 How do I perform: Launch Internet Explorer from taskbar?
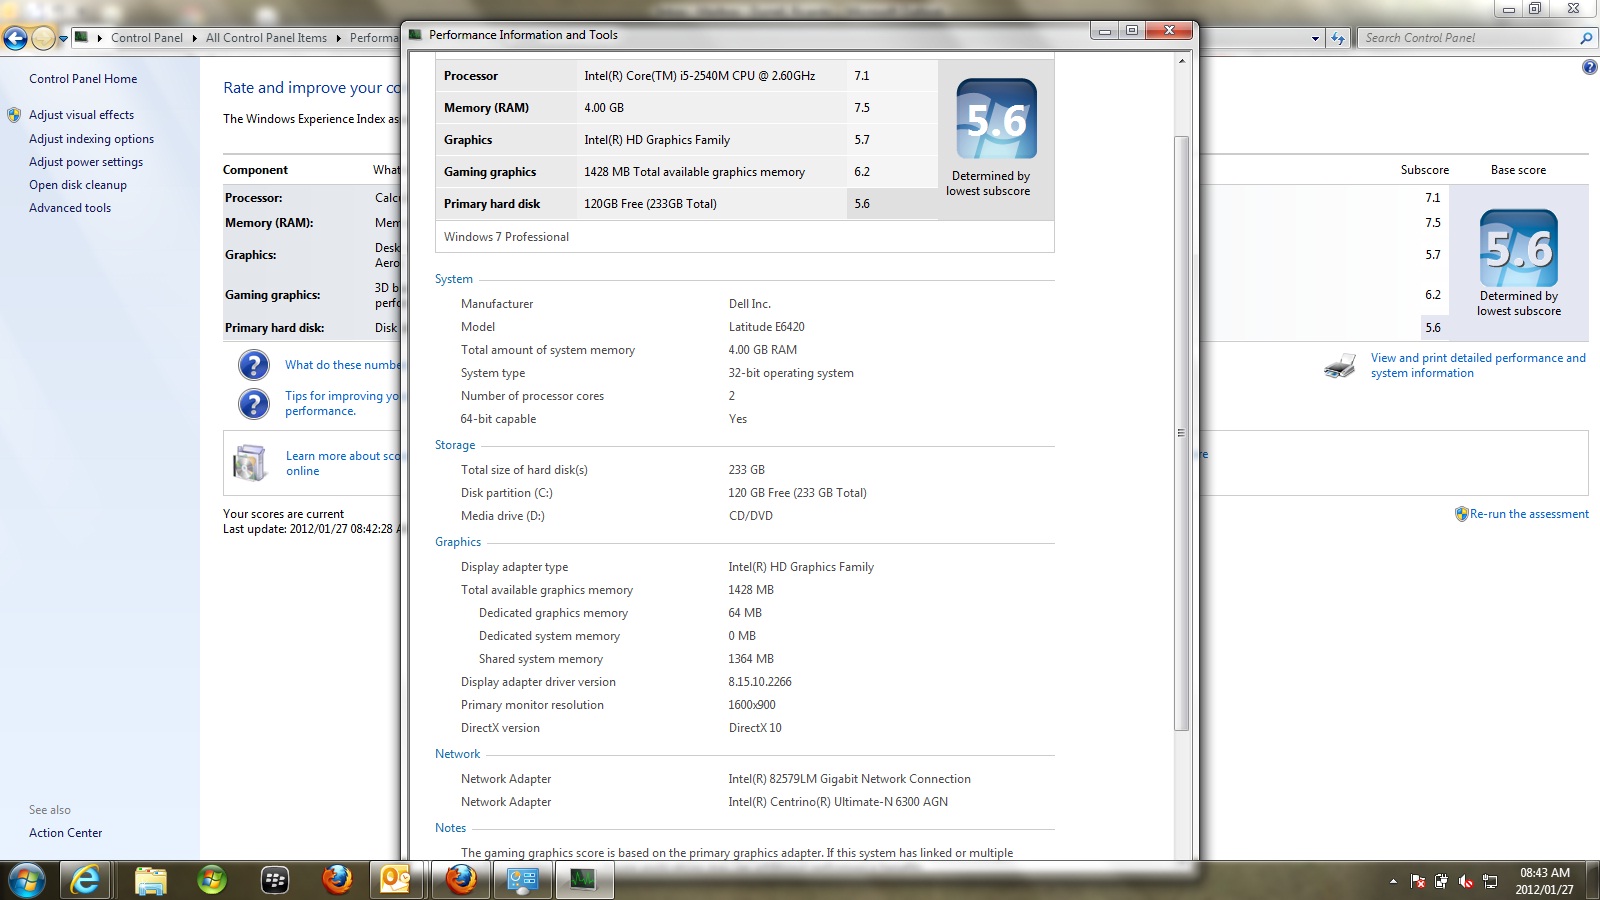coord(87,880)
